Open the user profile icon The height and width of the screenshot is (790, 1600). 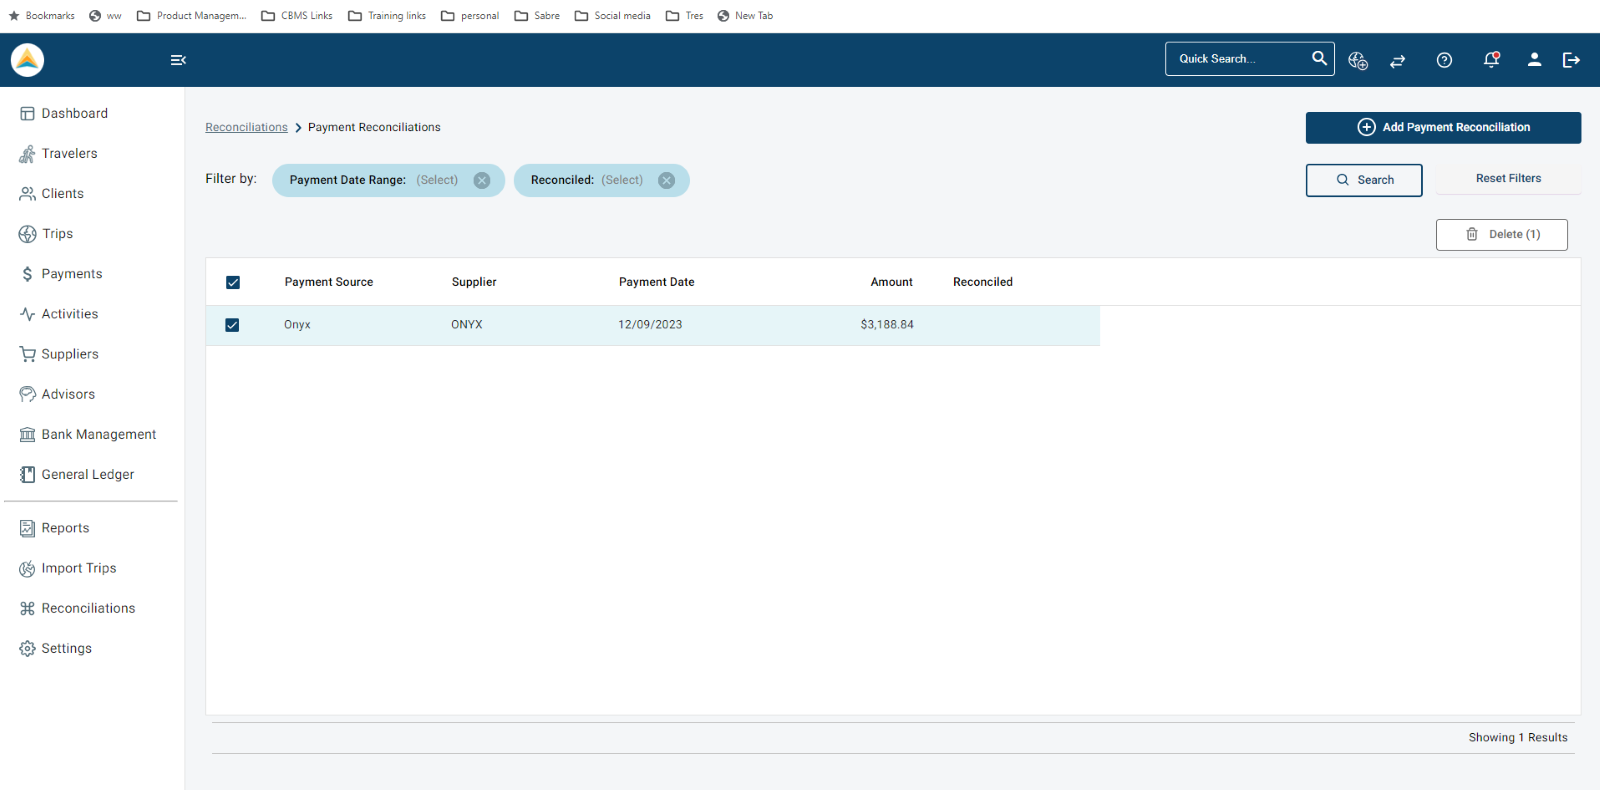click(x=1534, y=60)
